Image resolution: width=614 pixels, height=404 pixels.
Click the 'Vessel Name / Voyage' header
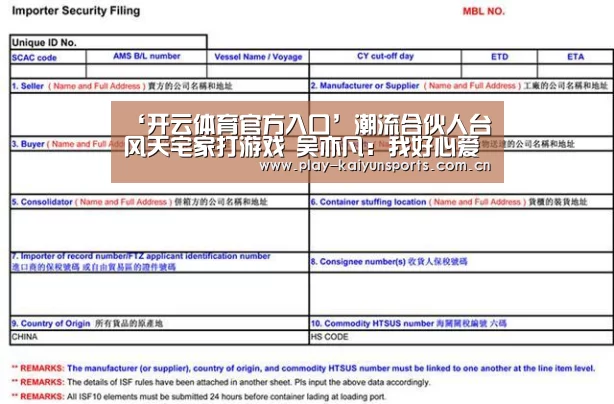click(258, 57)
